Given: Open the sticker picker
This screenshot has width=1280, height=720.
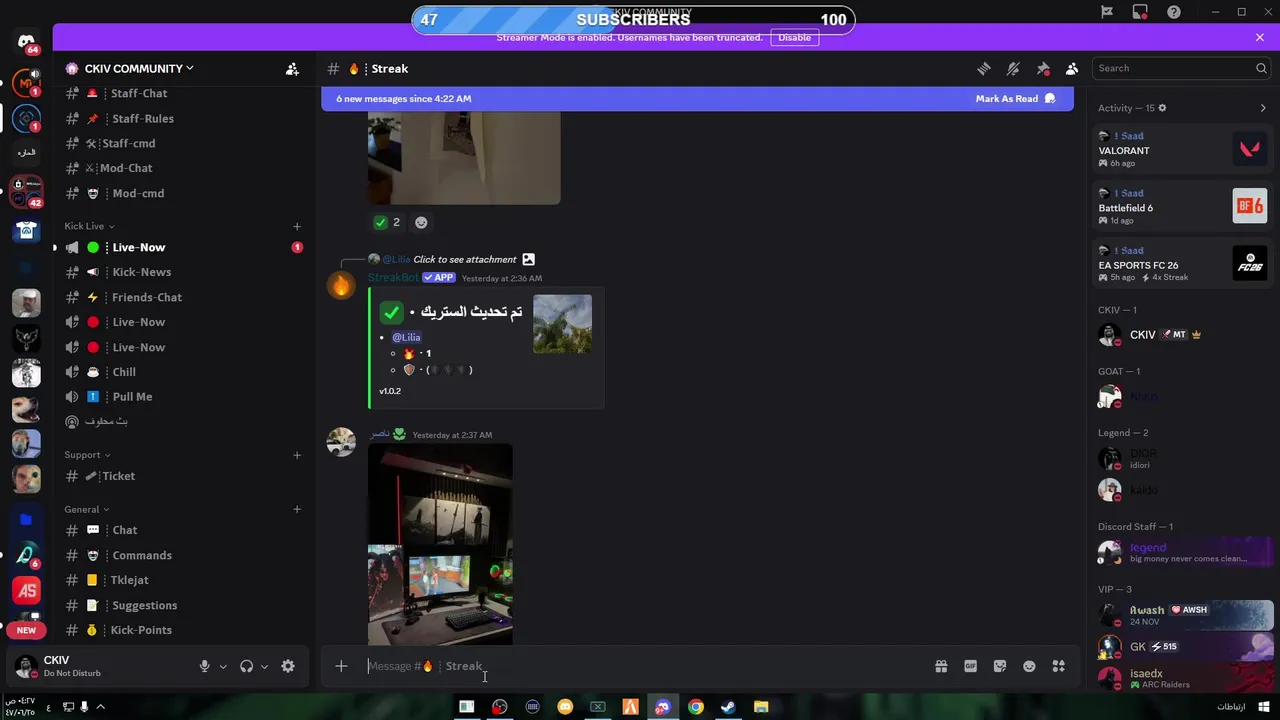Looking at the screenshot, I should (x=1000, y=666).
